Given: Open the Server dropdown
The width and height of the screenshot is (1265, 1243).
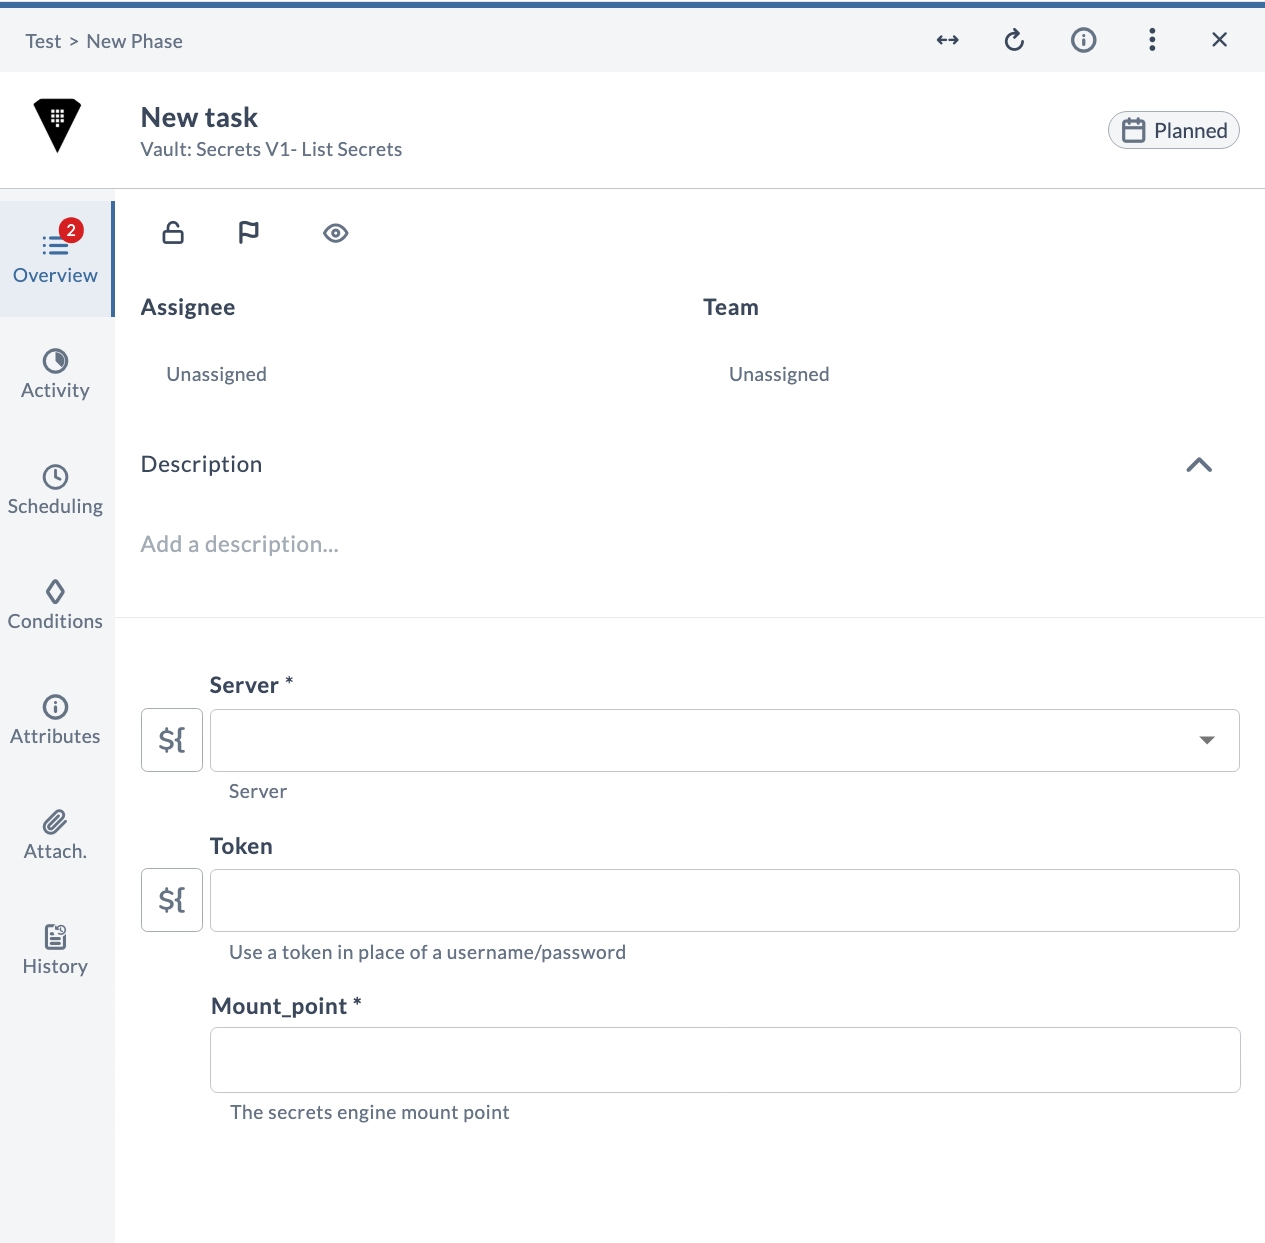Looking at the screenshot, I should pos(725,740).
